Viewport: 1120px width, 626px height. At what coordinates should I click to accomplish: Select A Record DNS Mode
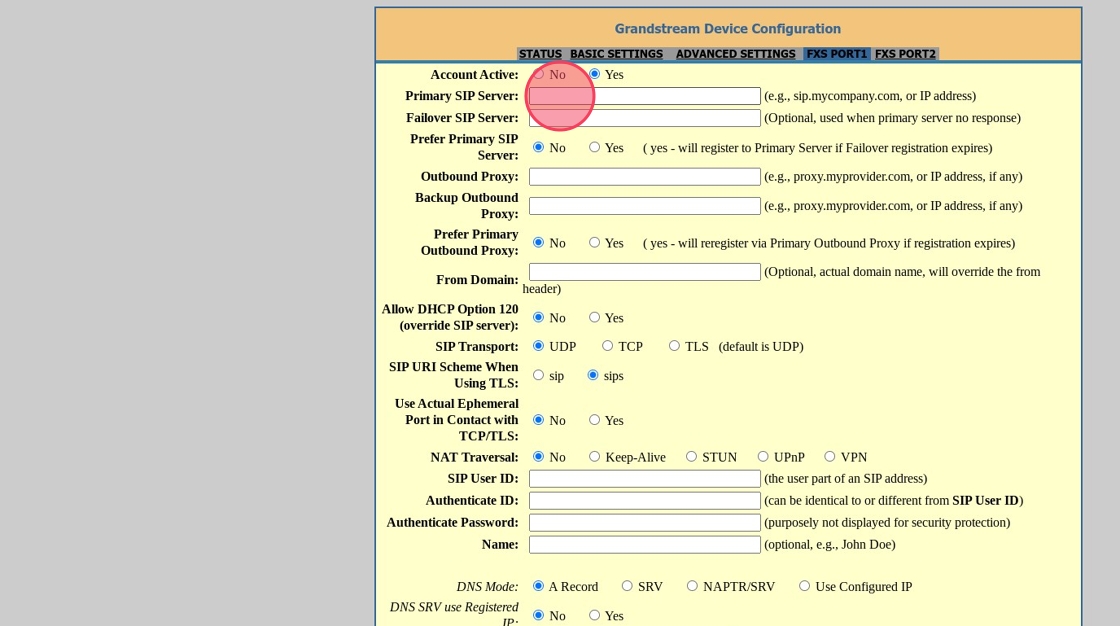539,586
